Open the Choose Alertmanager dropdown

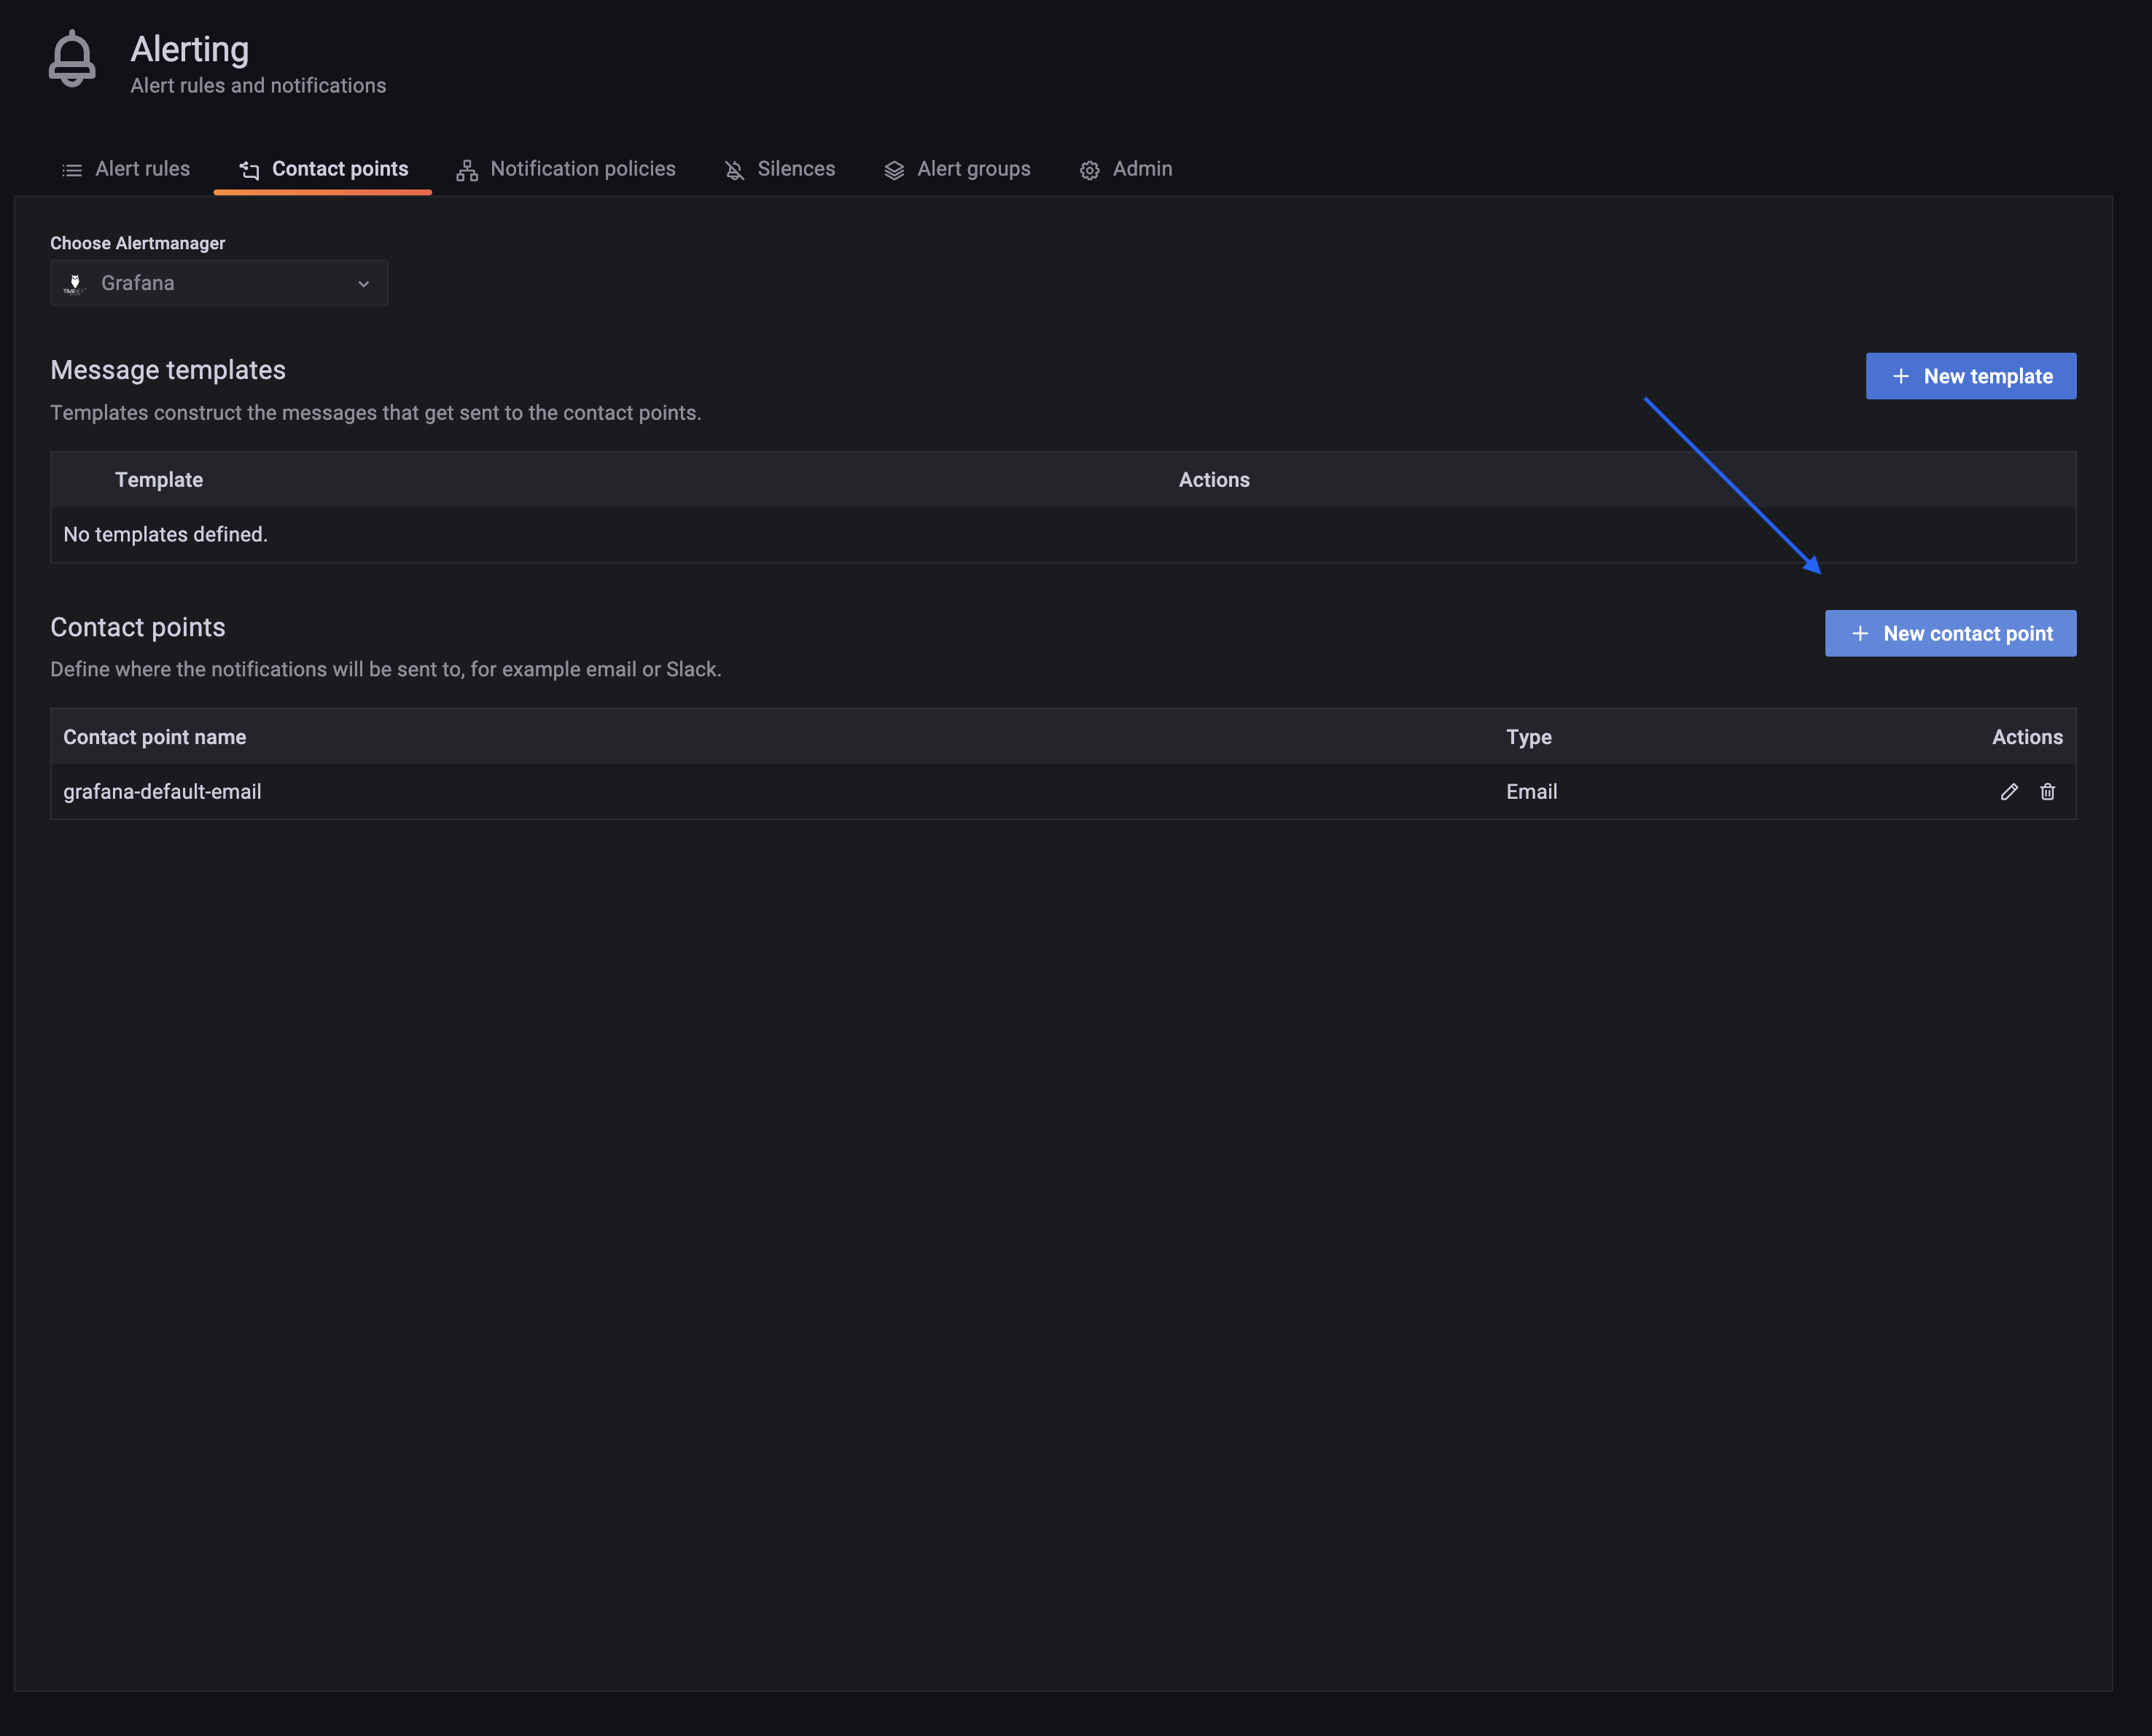click(x=219, y=283)
